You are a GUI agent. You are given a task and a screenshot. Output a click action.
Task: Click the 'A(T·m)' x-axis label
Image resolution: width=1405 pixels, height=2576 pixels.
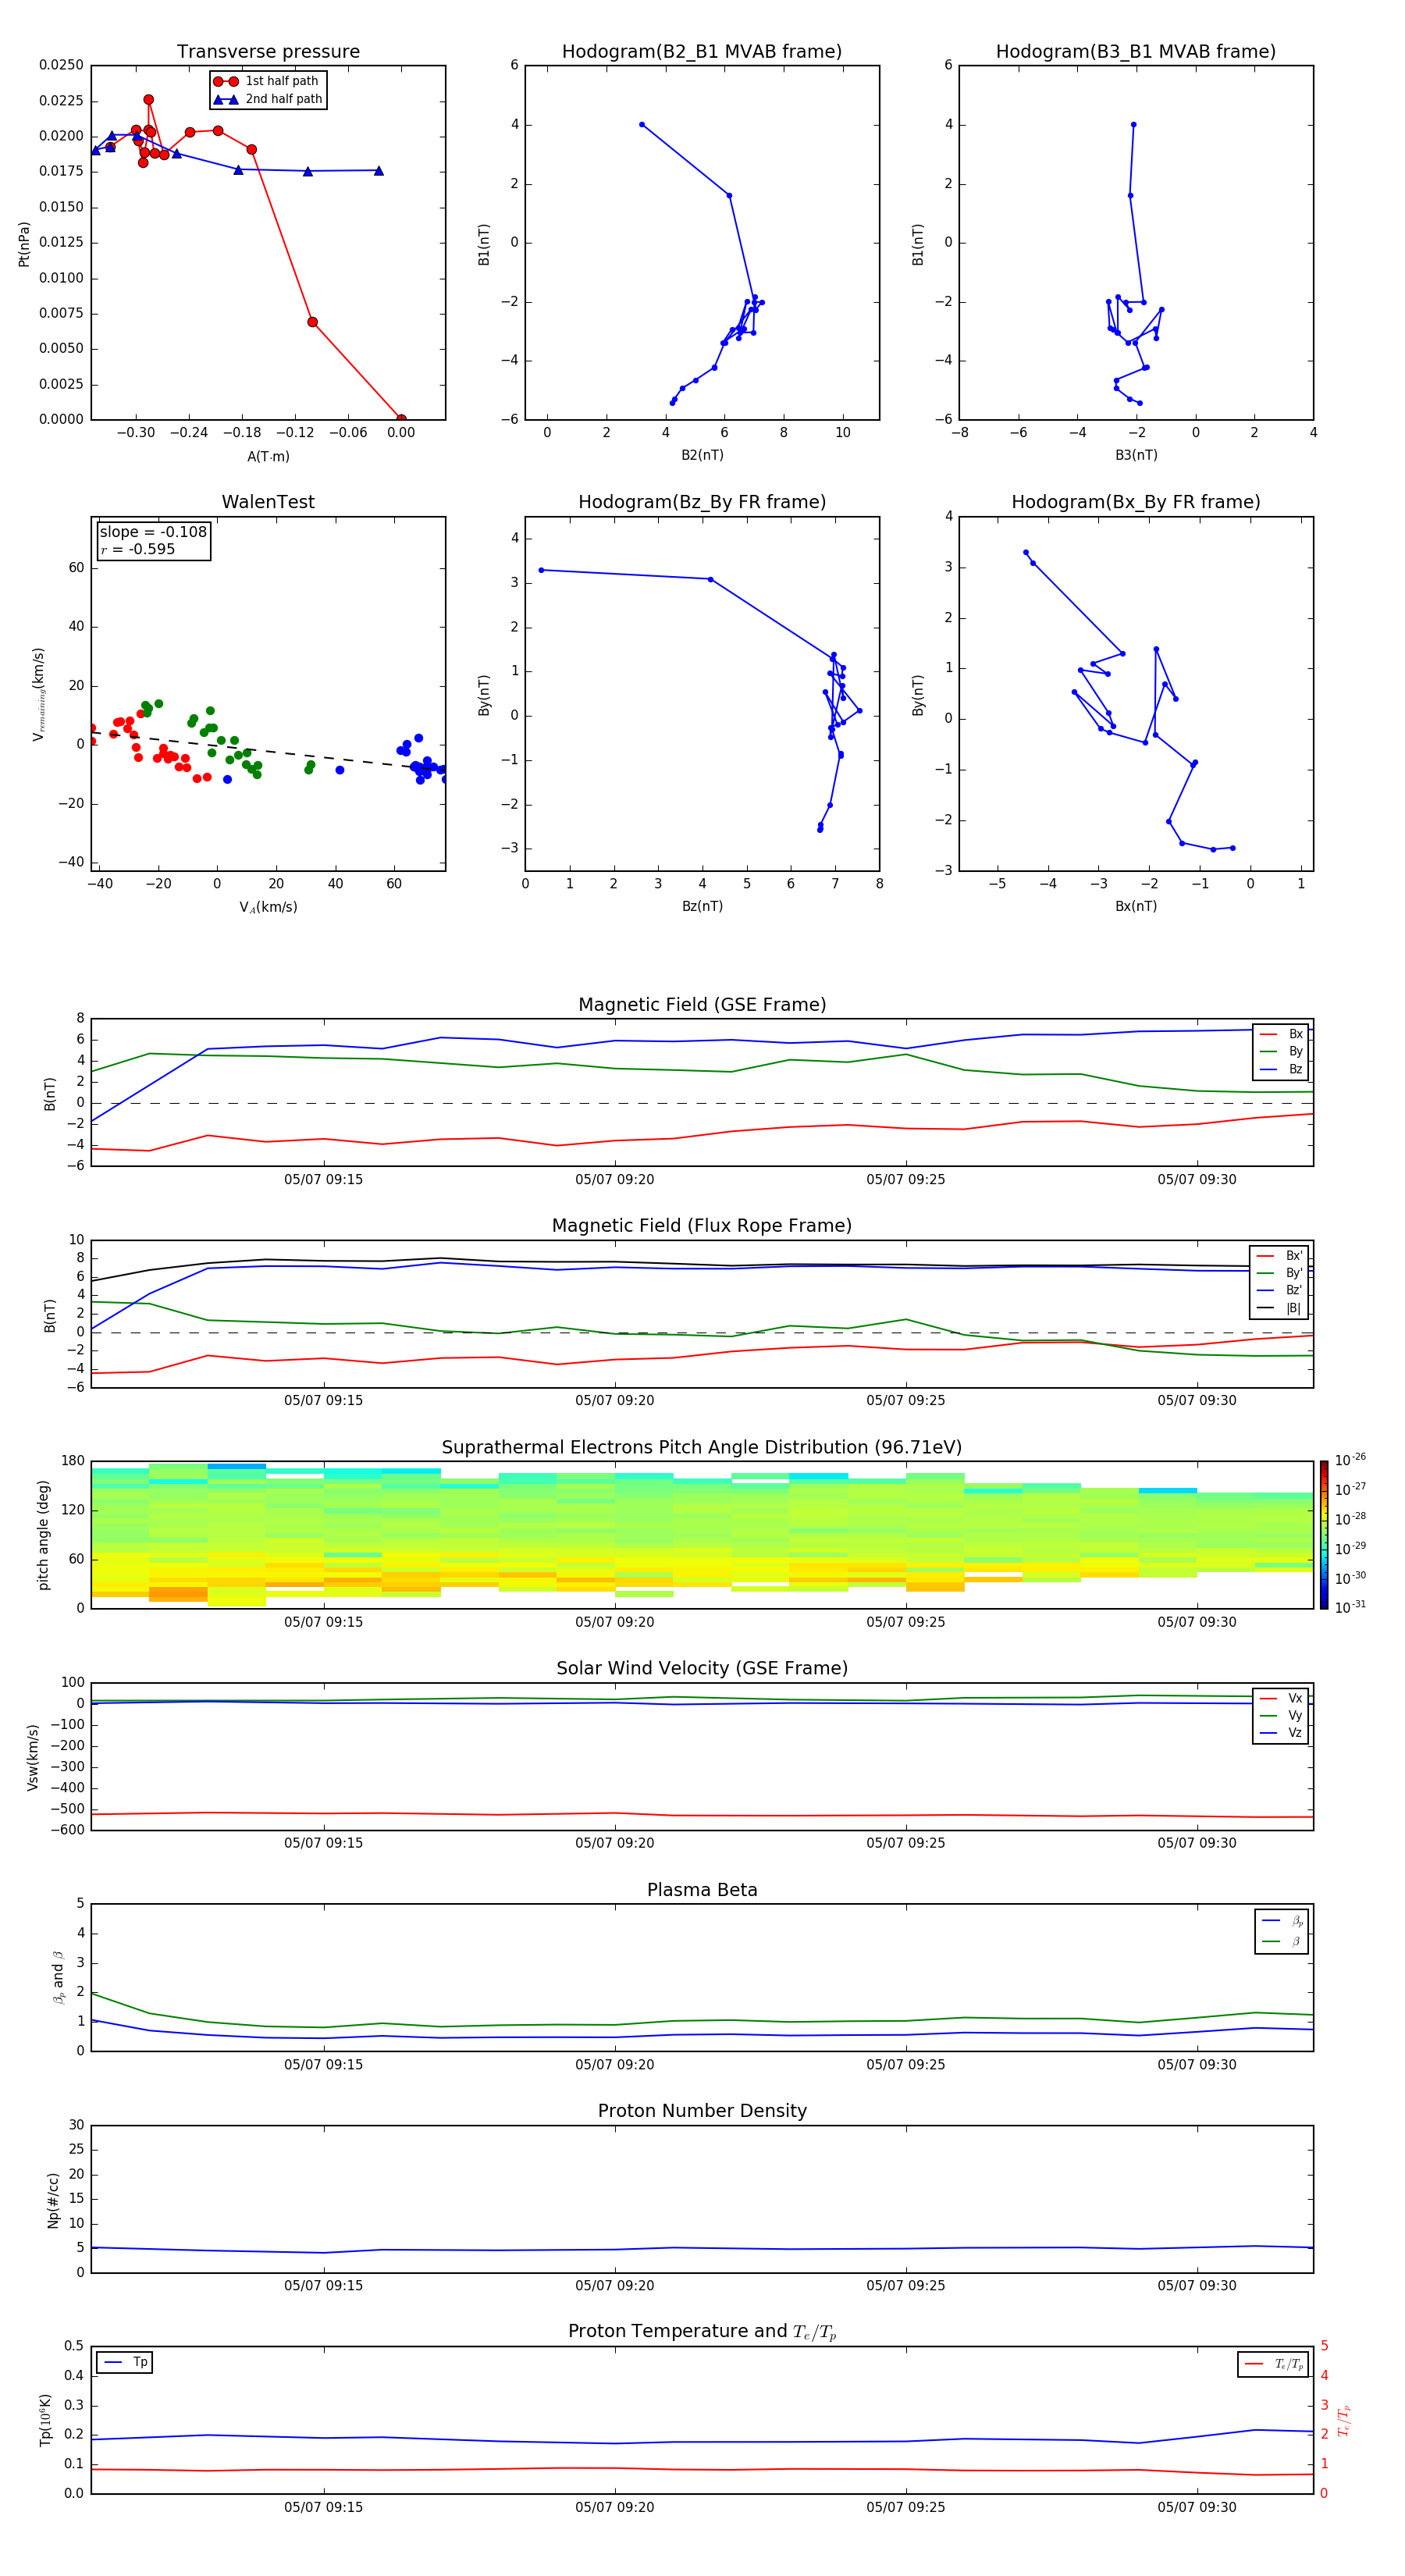pos(268,456)
